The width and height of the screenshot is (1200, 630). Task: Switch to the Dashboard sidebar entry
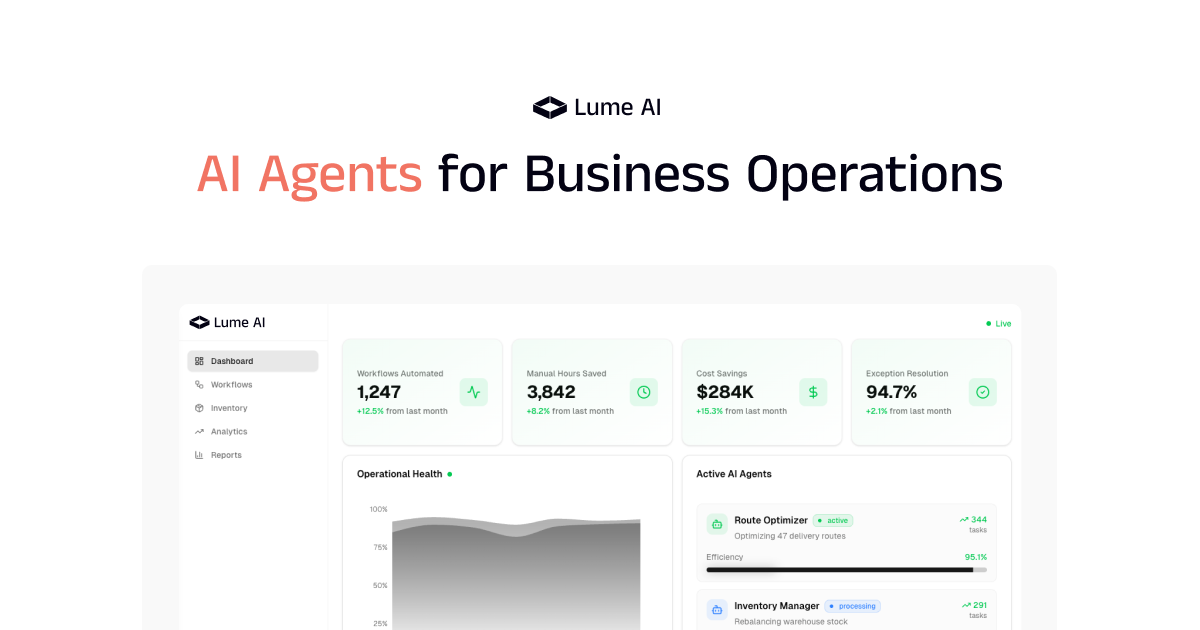pyautogui.click(x=232, y=361)
